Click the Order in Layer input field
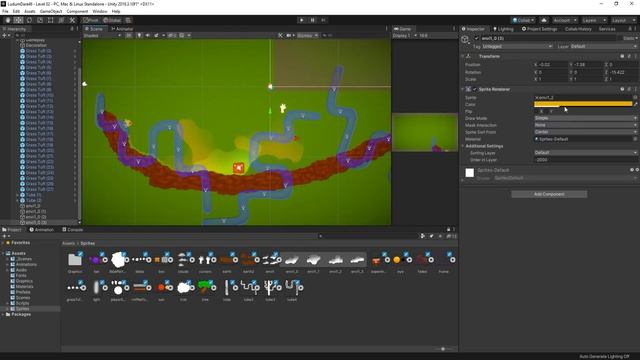This screenshot has width=640, height=360. pyautogui.click(x=586, y=160)
